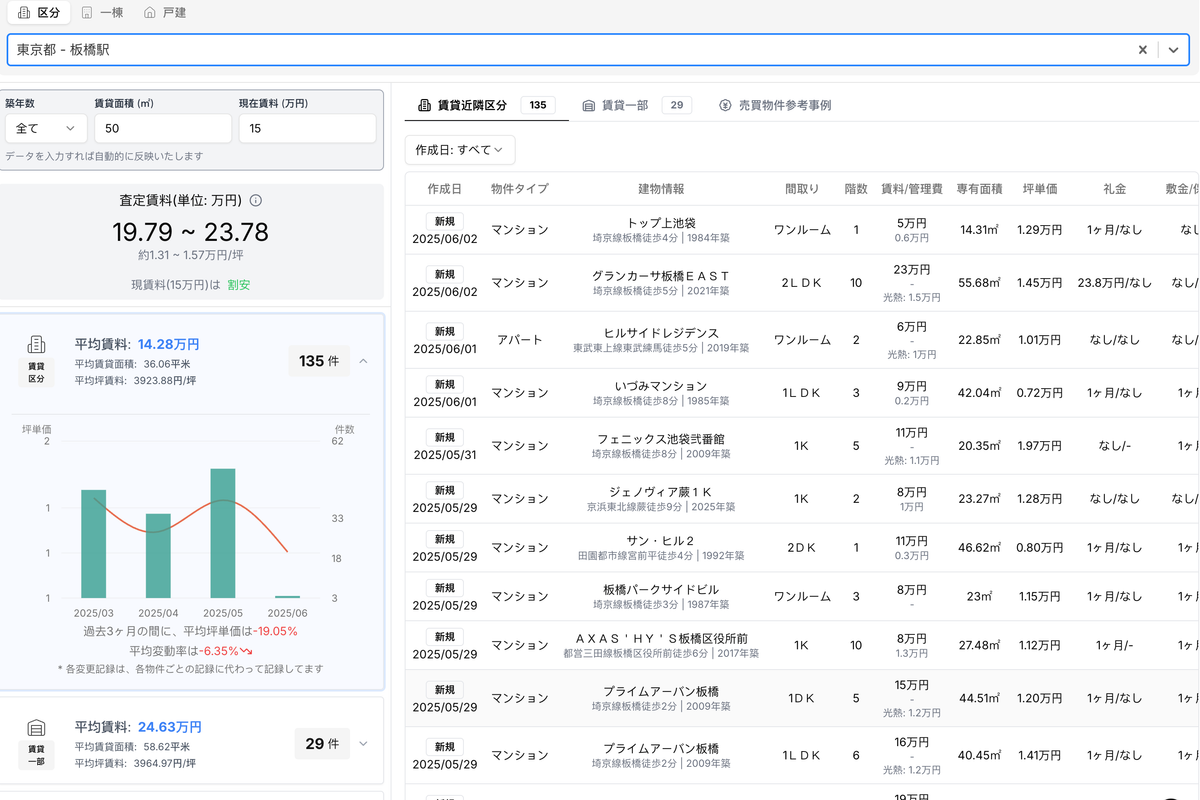The height and width of the screenshot is (800, 1200).
Task: Select the サン・ヒル２ property name
Action: tap(661, 540)
